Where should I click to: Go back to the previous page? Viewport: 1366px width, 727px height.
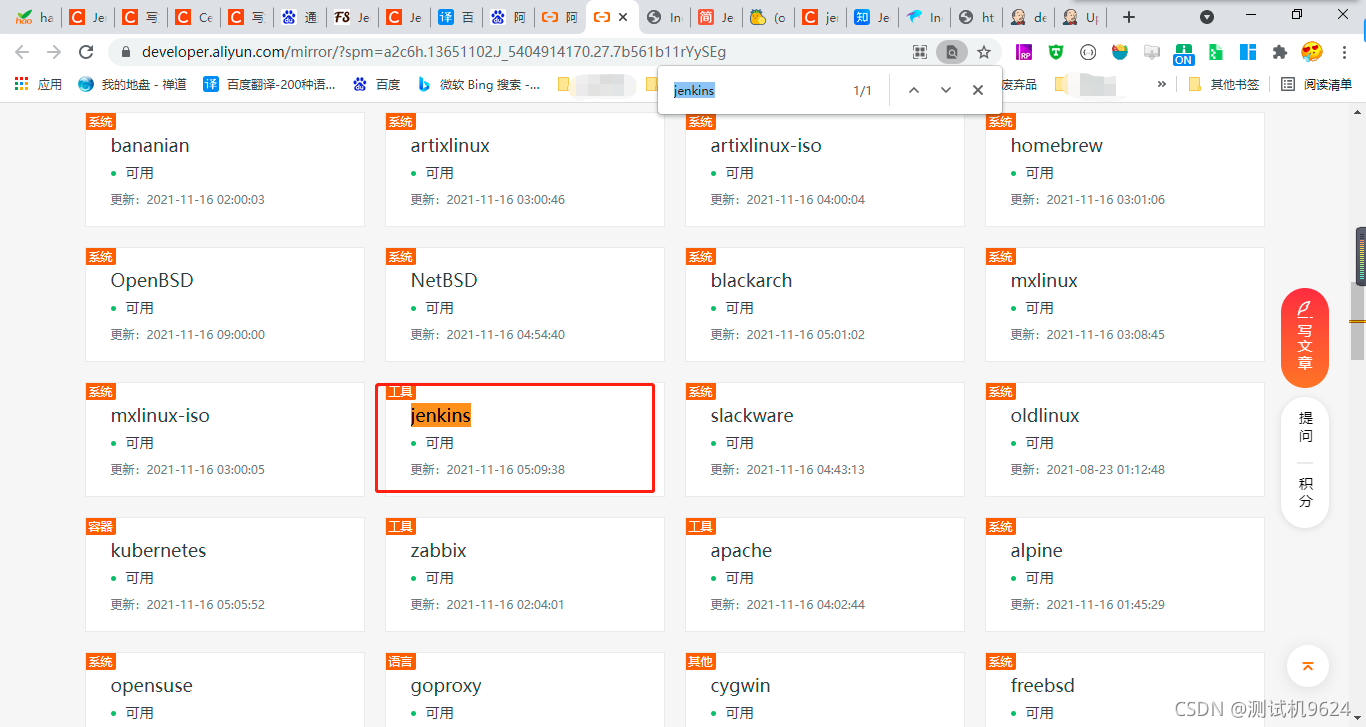point(22,52)
